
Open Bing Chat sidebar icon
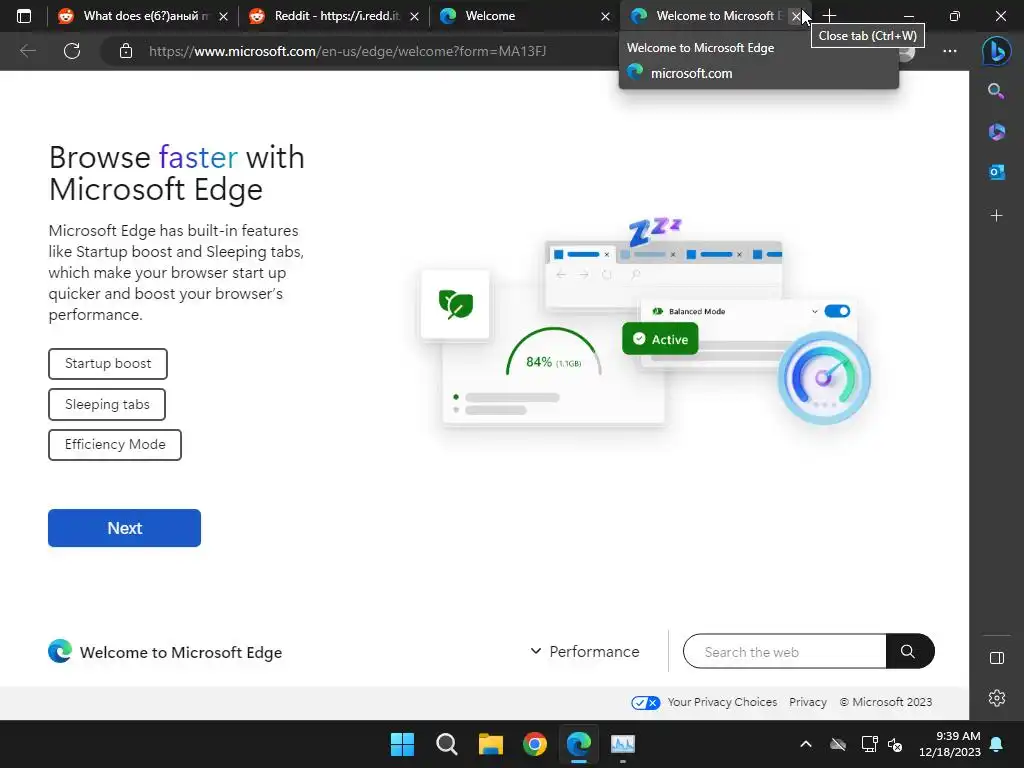point(997,50)
